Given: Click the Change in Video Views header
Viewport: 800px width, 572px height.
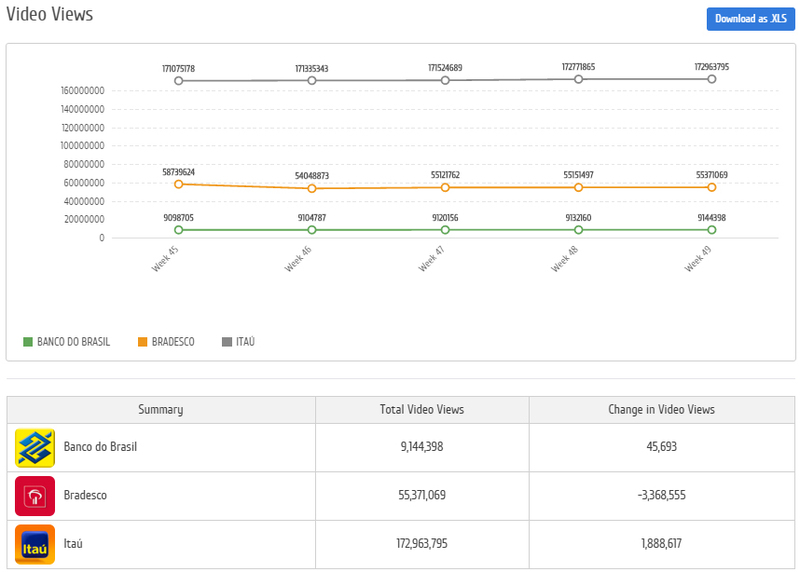Looking at the screenshot, I should click(x=661, y=410).
